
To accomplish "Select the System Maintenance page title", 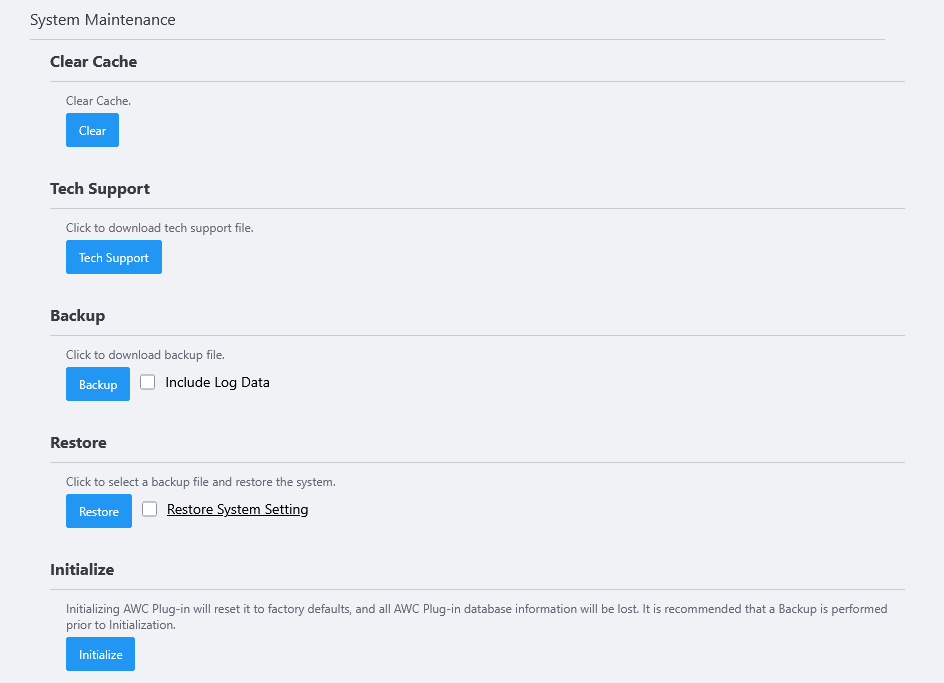I will (x=103, y=20).
